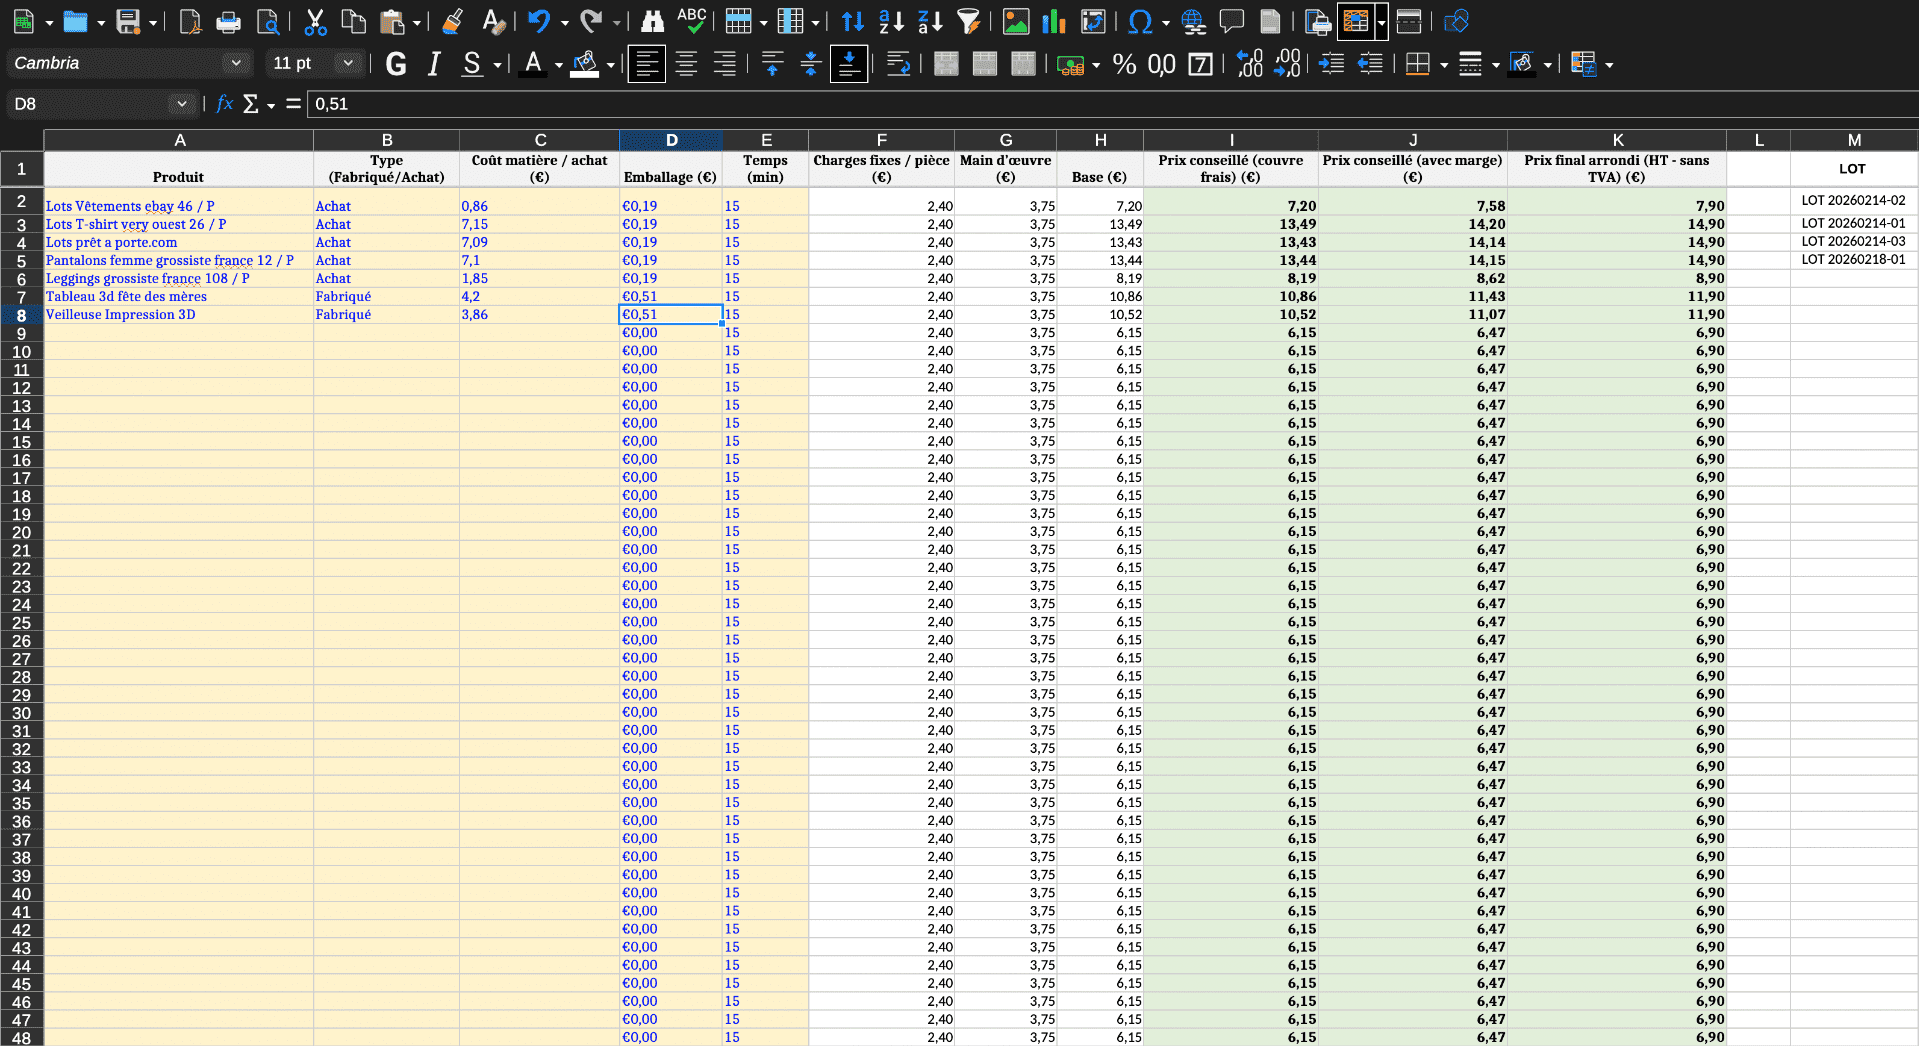Screen dimensions: 1919x1046
Task: Select row 1 header
Action: pos(21,169)
